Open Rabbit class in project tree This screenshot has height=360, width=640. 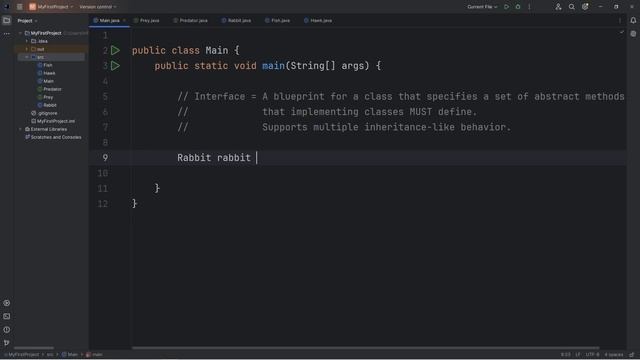pyautogui.click(x=47, y=105)
